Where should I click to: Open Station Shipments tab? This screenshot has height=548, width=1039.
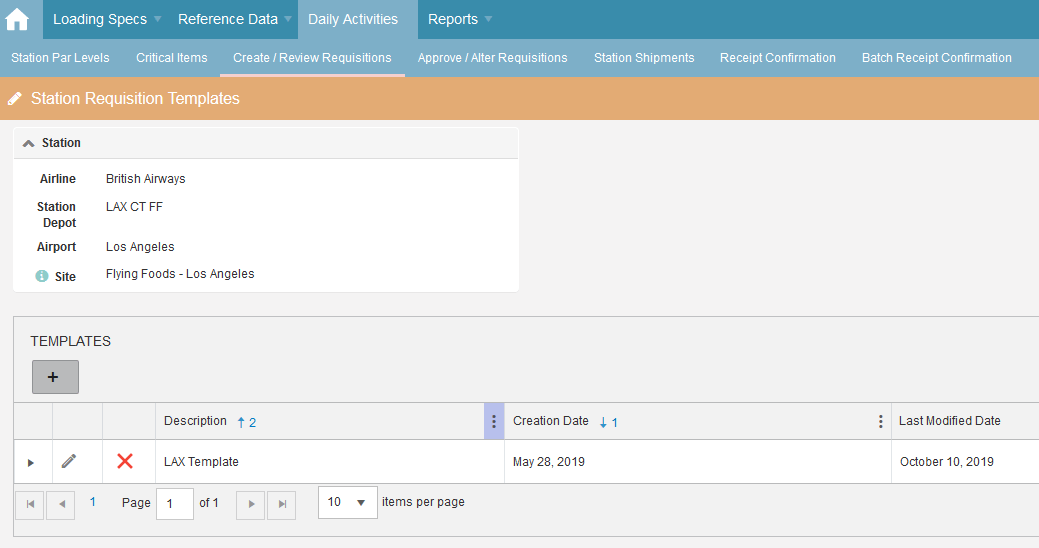coord(644,58)
